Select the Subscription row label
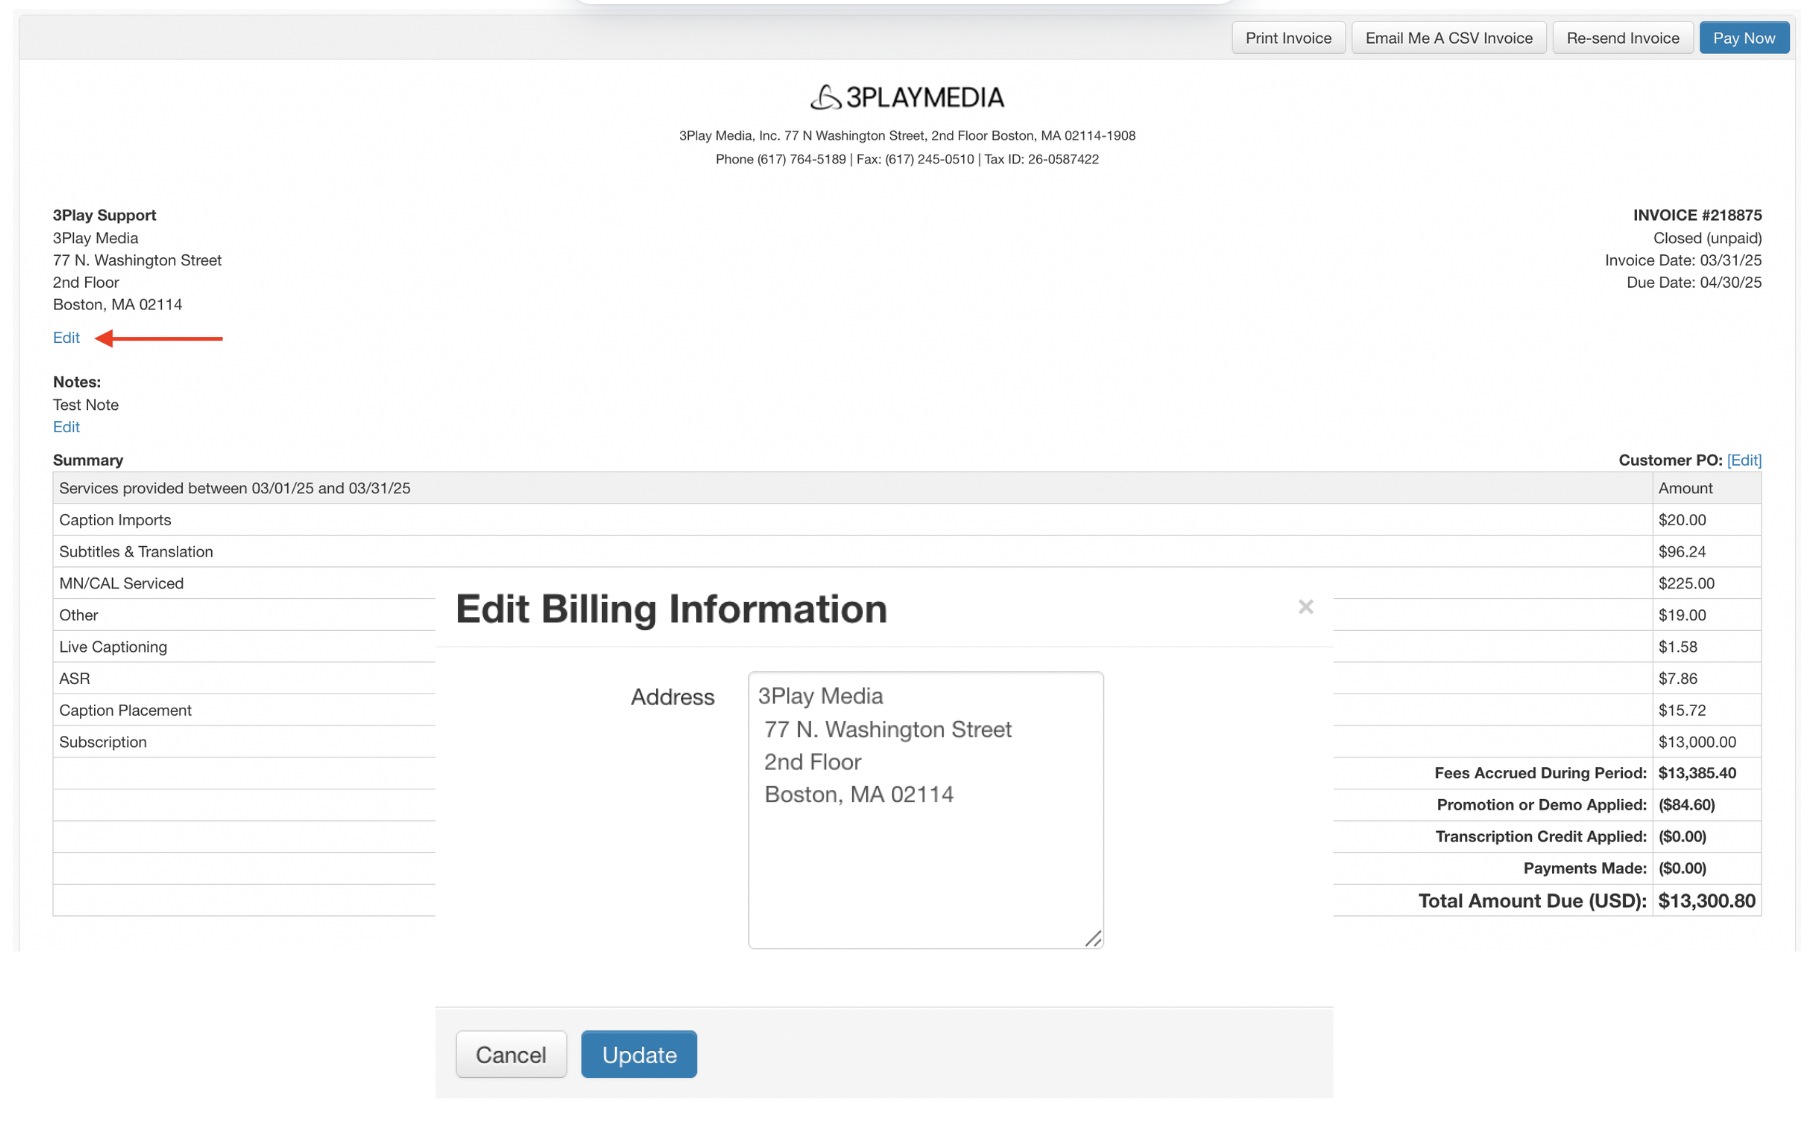 coord(103,742)
